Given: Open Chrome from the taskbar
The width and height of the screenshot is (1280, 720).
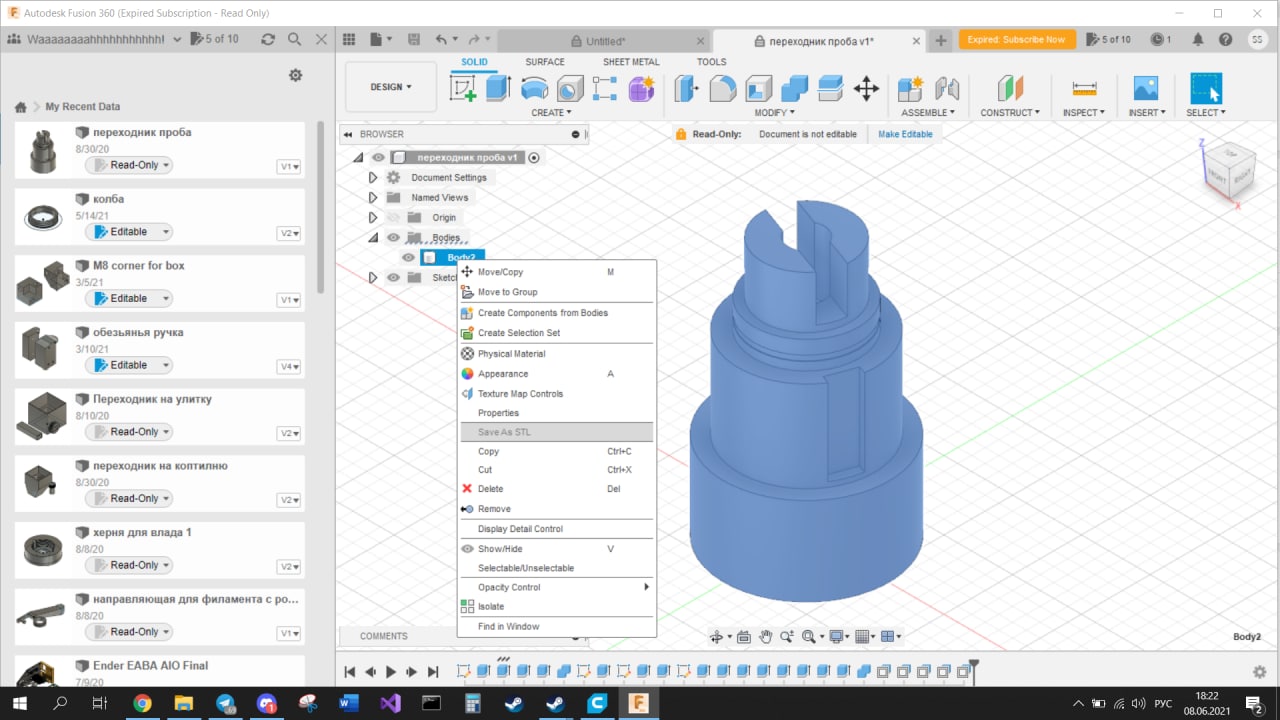Looking at the screenshot, I should tap(142, 703).
